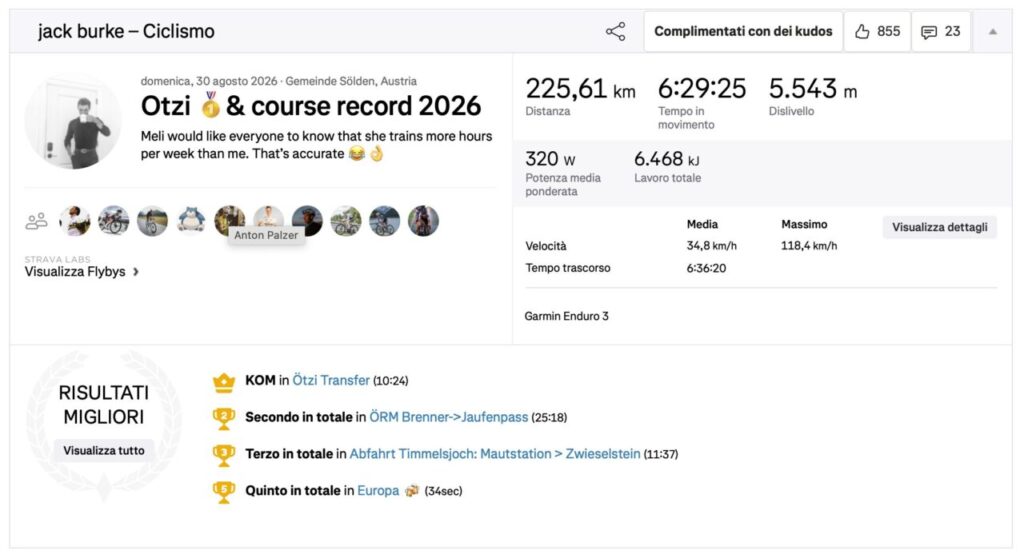This screenshot has height=558, width=1024.
Task: Open the 23 comments icon
Action: 940,31
